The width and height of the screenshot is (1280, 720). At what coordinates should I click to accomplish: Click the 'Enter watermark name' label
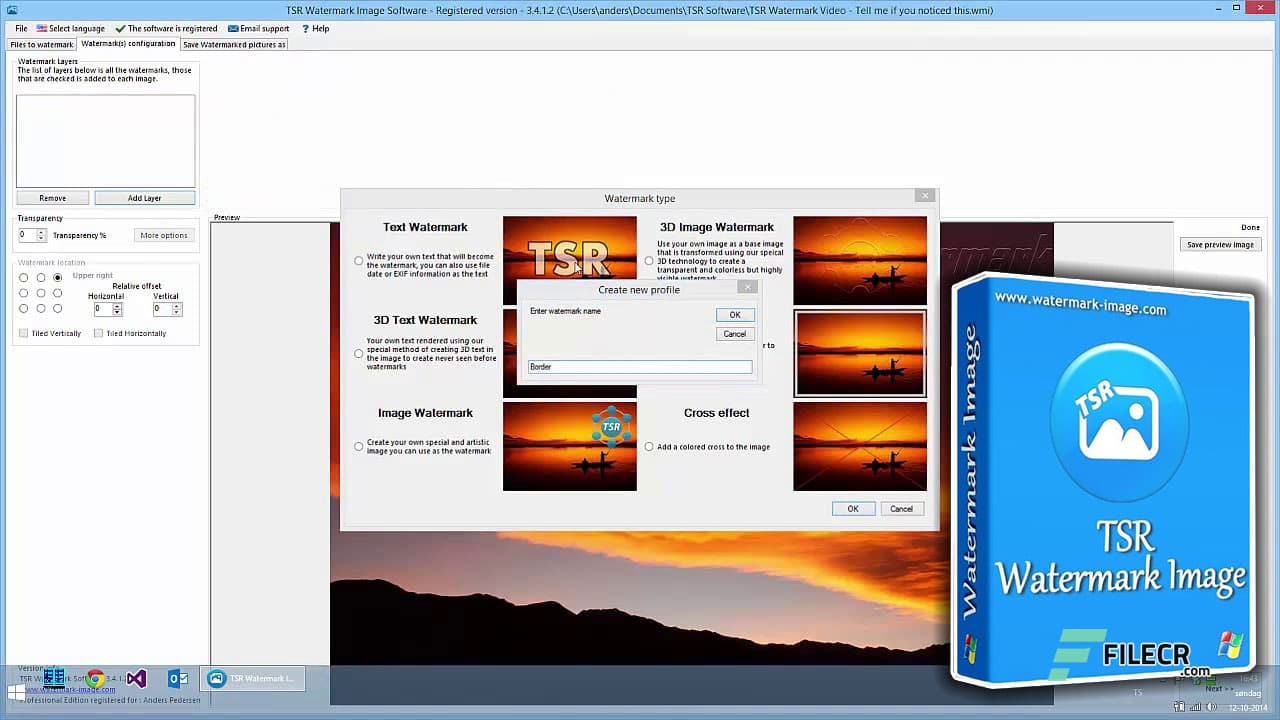565,311
